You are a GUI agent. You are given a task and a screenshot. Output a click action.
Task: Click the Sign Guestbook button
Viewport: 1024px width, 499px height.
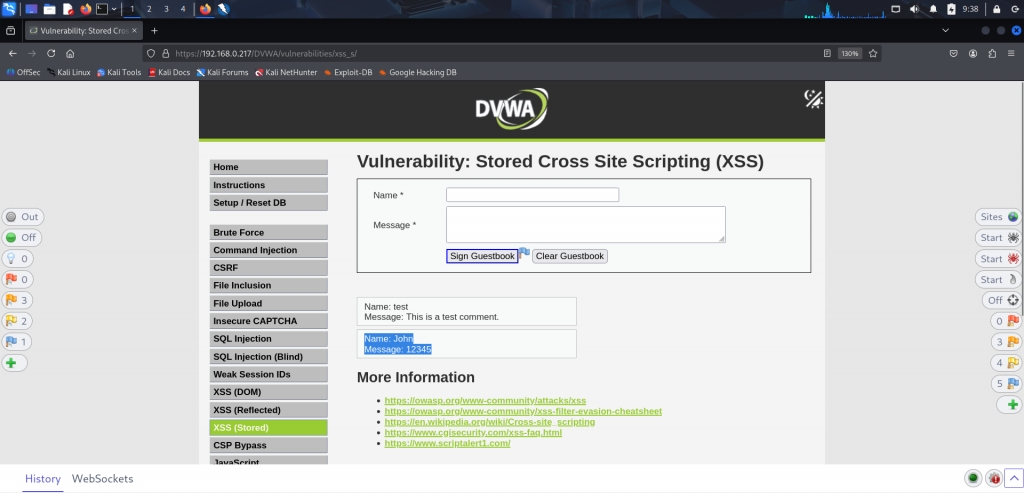click(x=482, y=256)
